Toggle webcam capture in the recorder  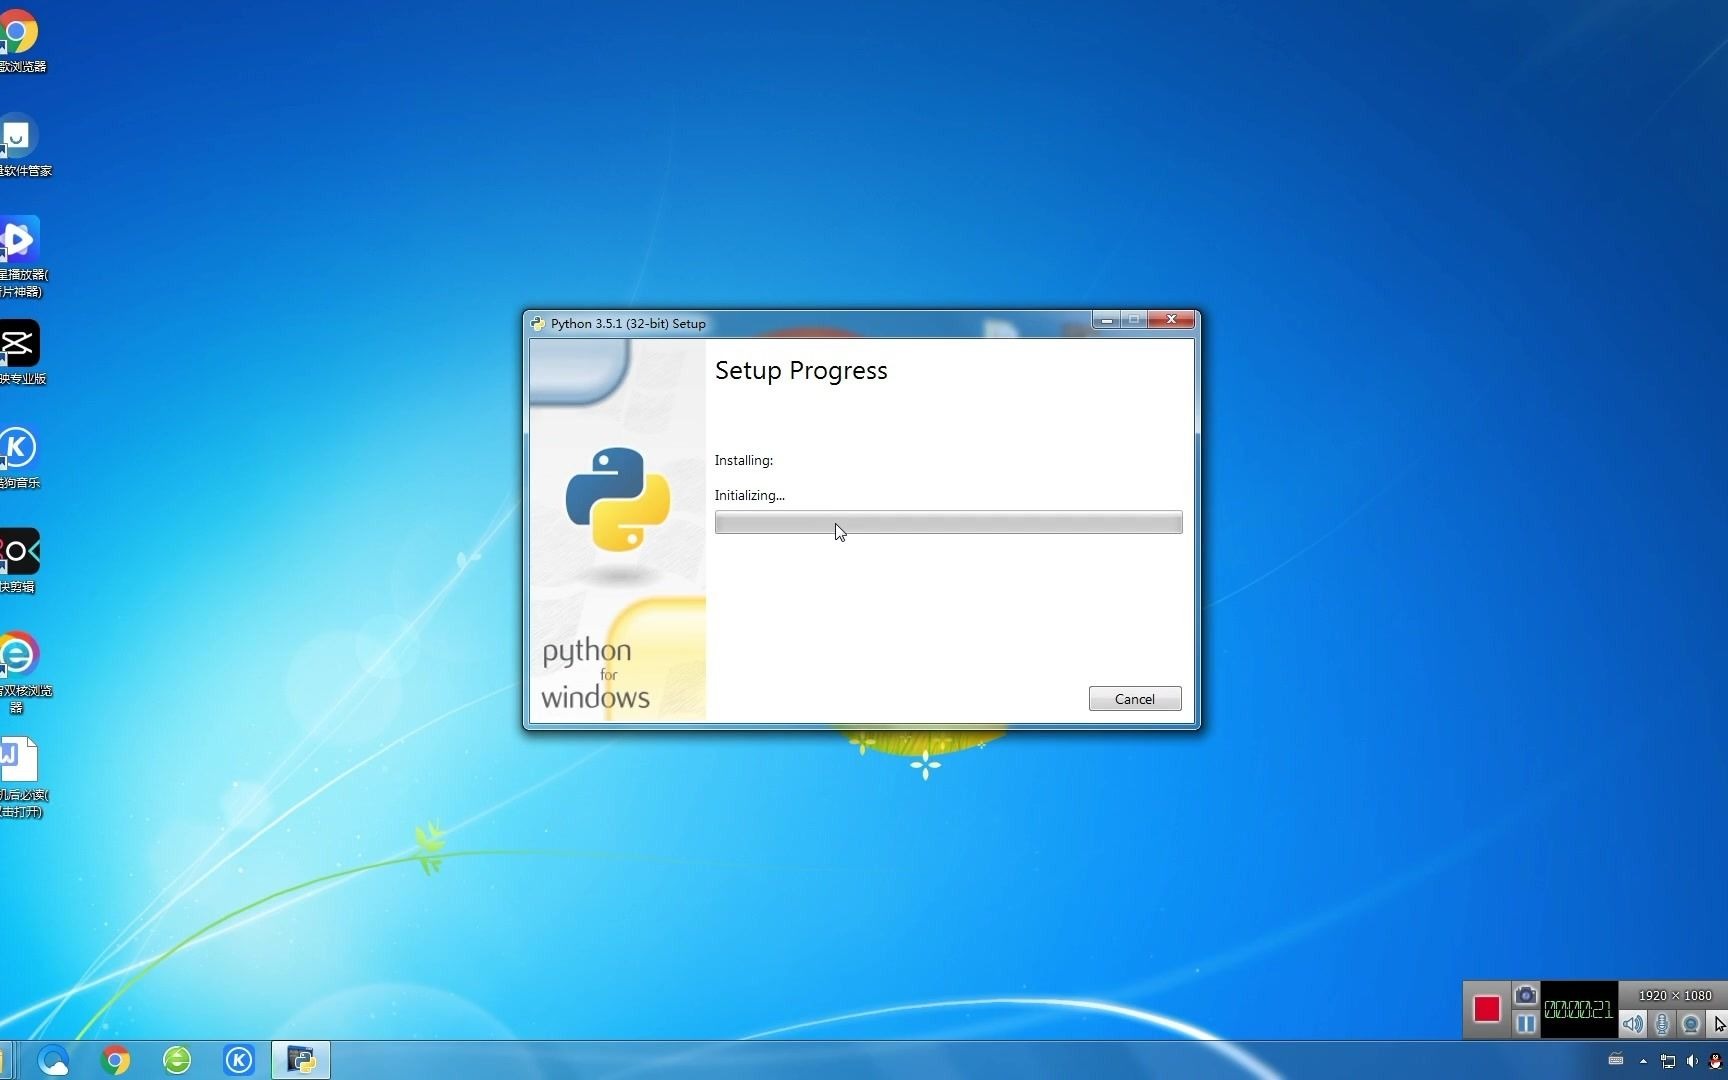(1691, 1023)
